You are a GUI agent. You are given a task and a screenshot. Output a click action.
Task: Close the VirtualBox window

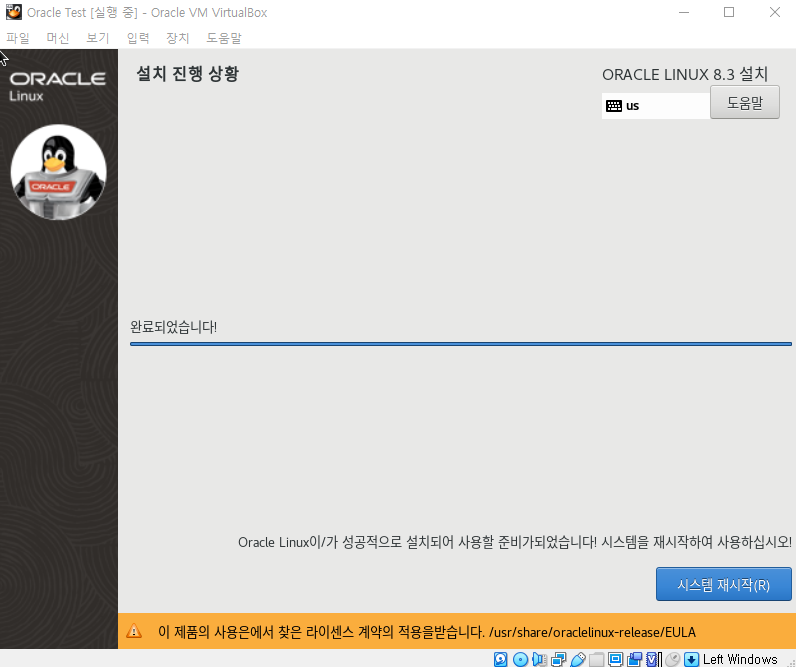pyautogui.click(x=775, y=12)
